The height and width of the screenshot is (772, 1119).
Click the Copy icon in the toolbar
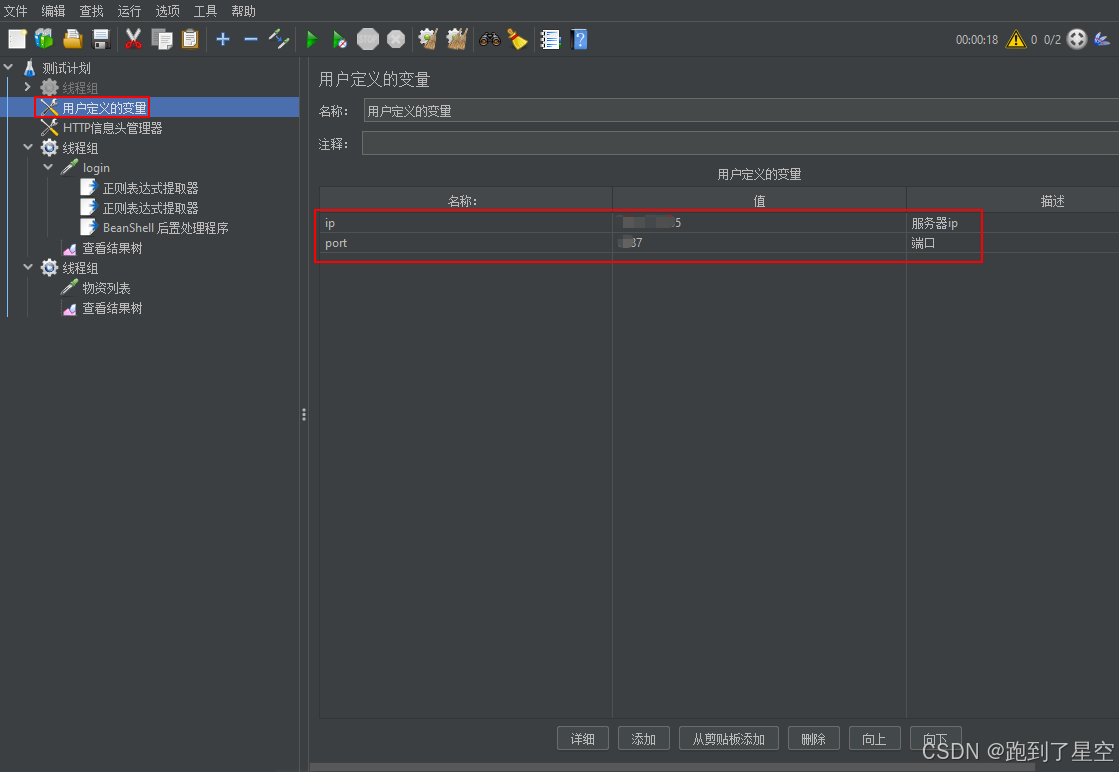tap(162, 39)
